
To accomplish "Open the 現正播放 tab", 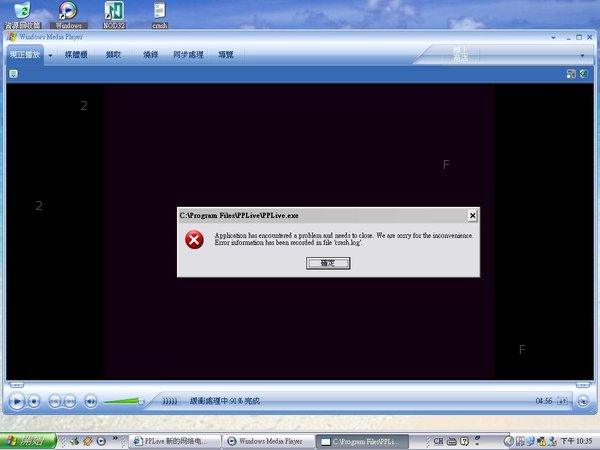I will click(25, 55).
